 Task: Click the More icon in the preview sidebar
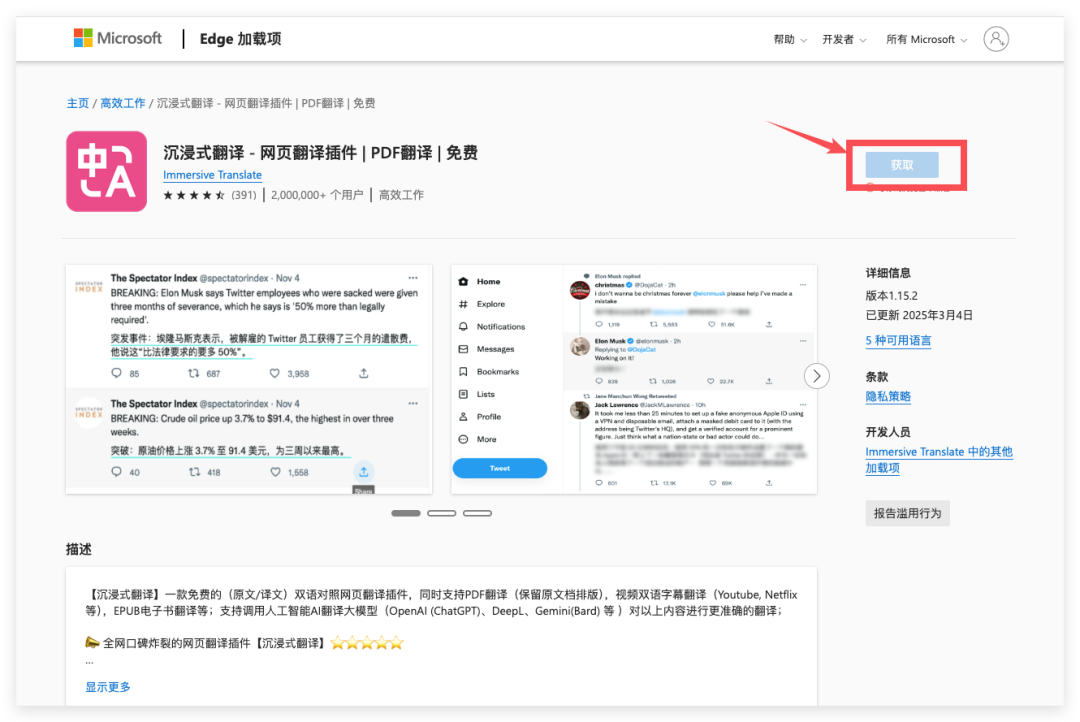(x=462, y=440)
